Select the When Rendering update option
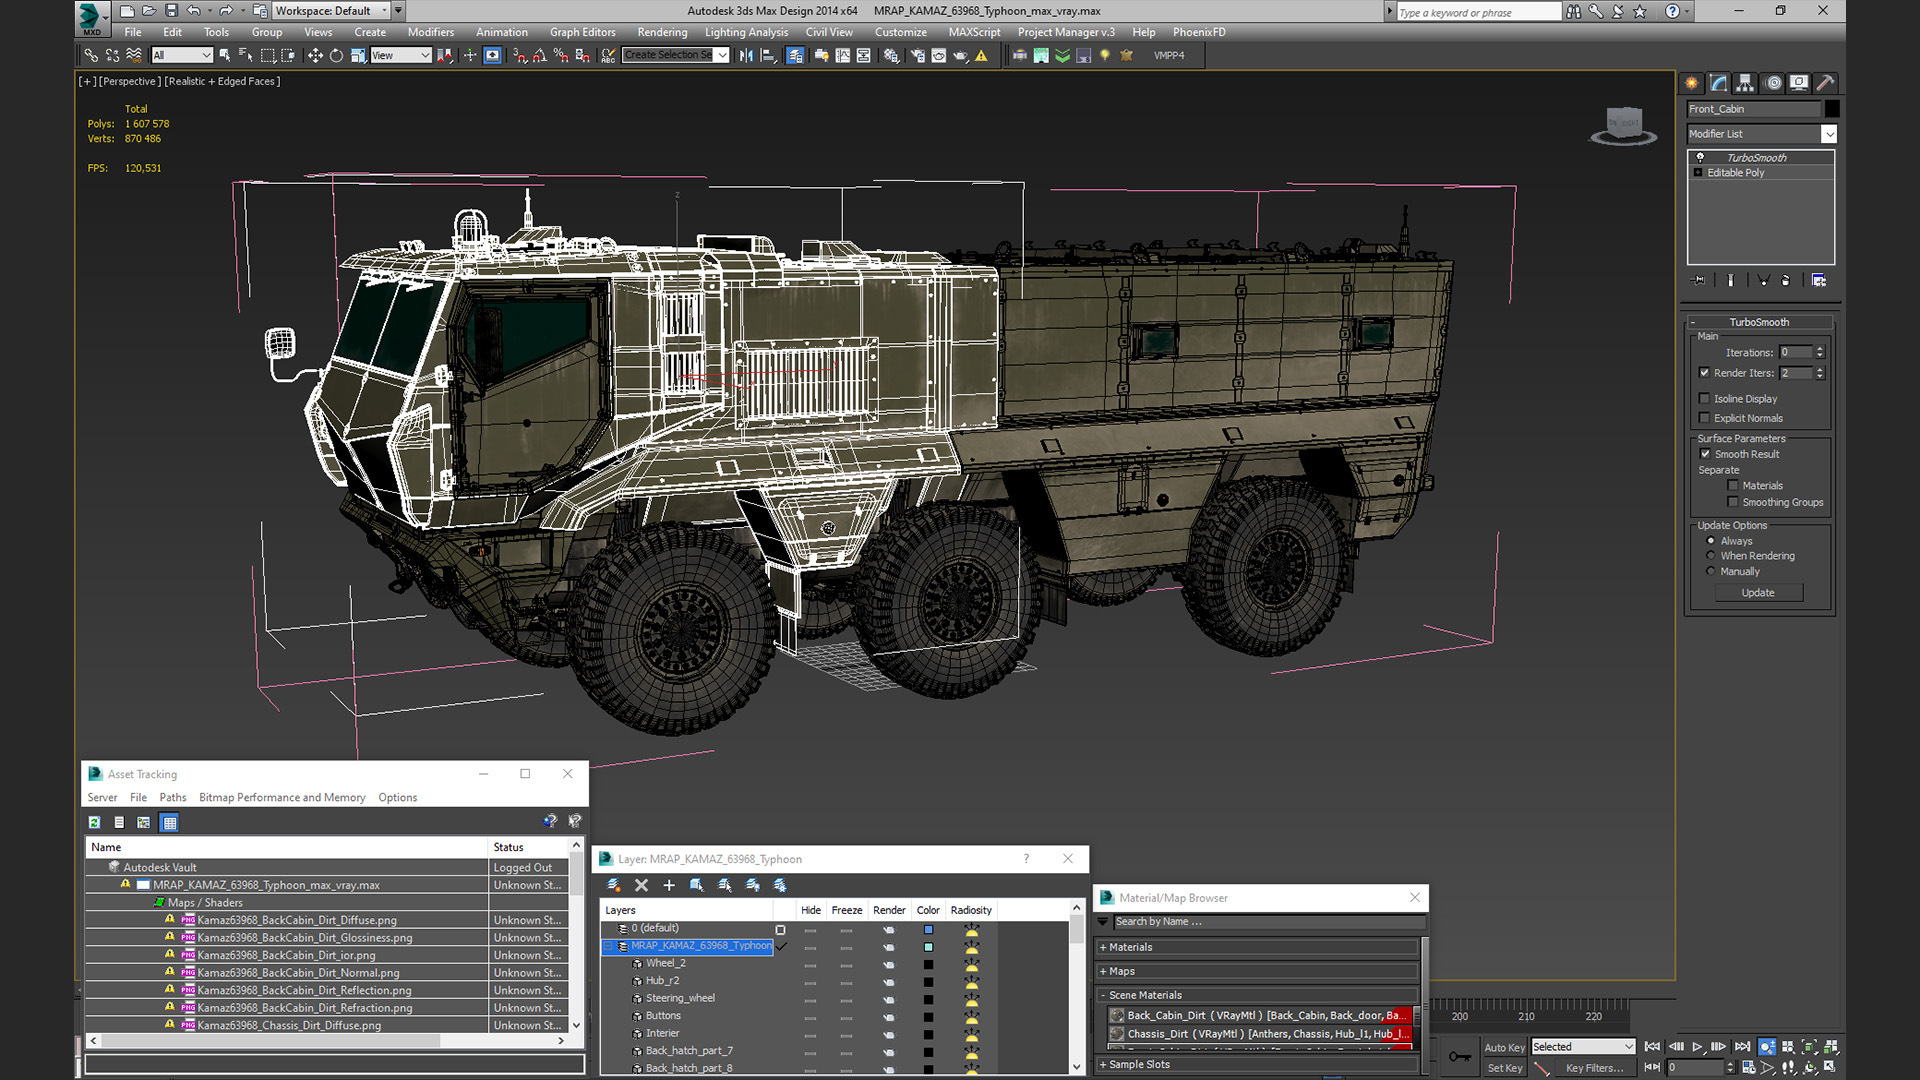This screenshot has width=1920, height=1080. (x=1711, y=556)
